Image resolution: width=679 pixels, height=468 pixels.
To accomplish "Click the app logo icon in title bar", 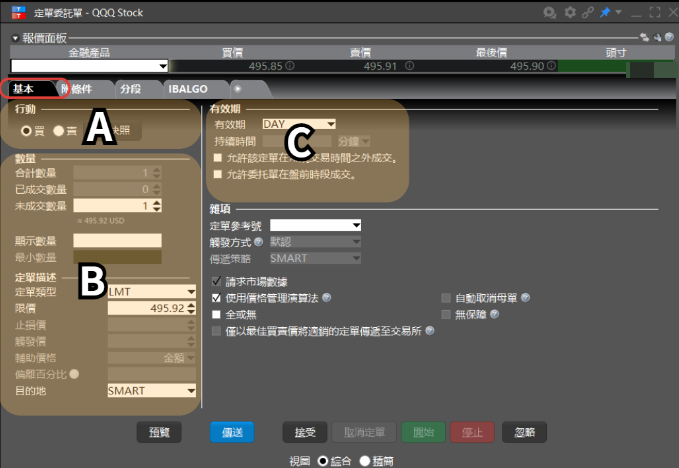I will tap(19, 13).
